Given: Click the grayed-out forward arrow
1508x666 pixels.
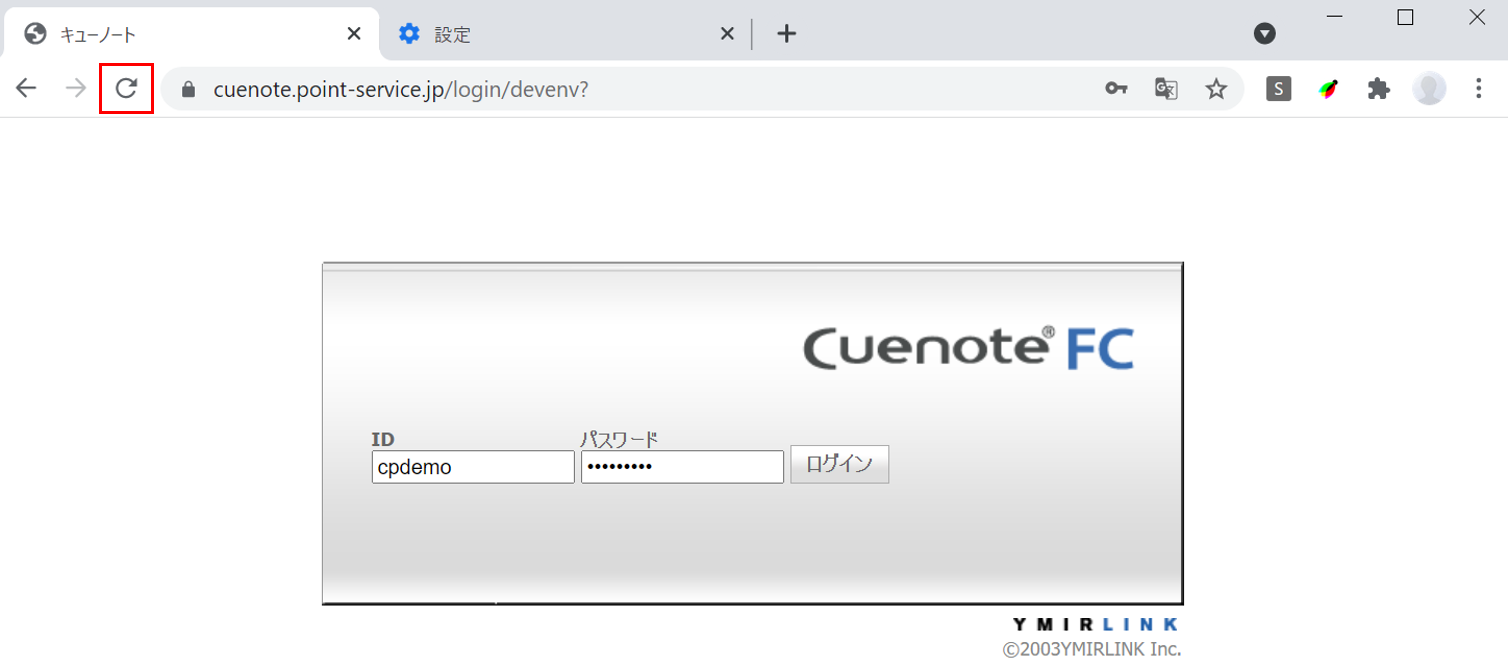Looking at the screenshot, I should 75,88.
